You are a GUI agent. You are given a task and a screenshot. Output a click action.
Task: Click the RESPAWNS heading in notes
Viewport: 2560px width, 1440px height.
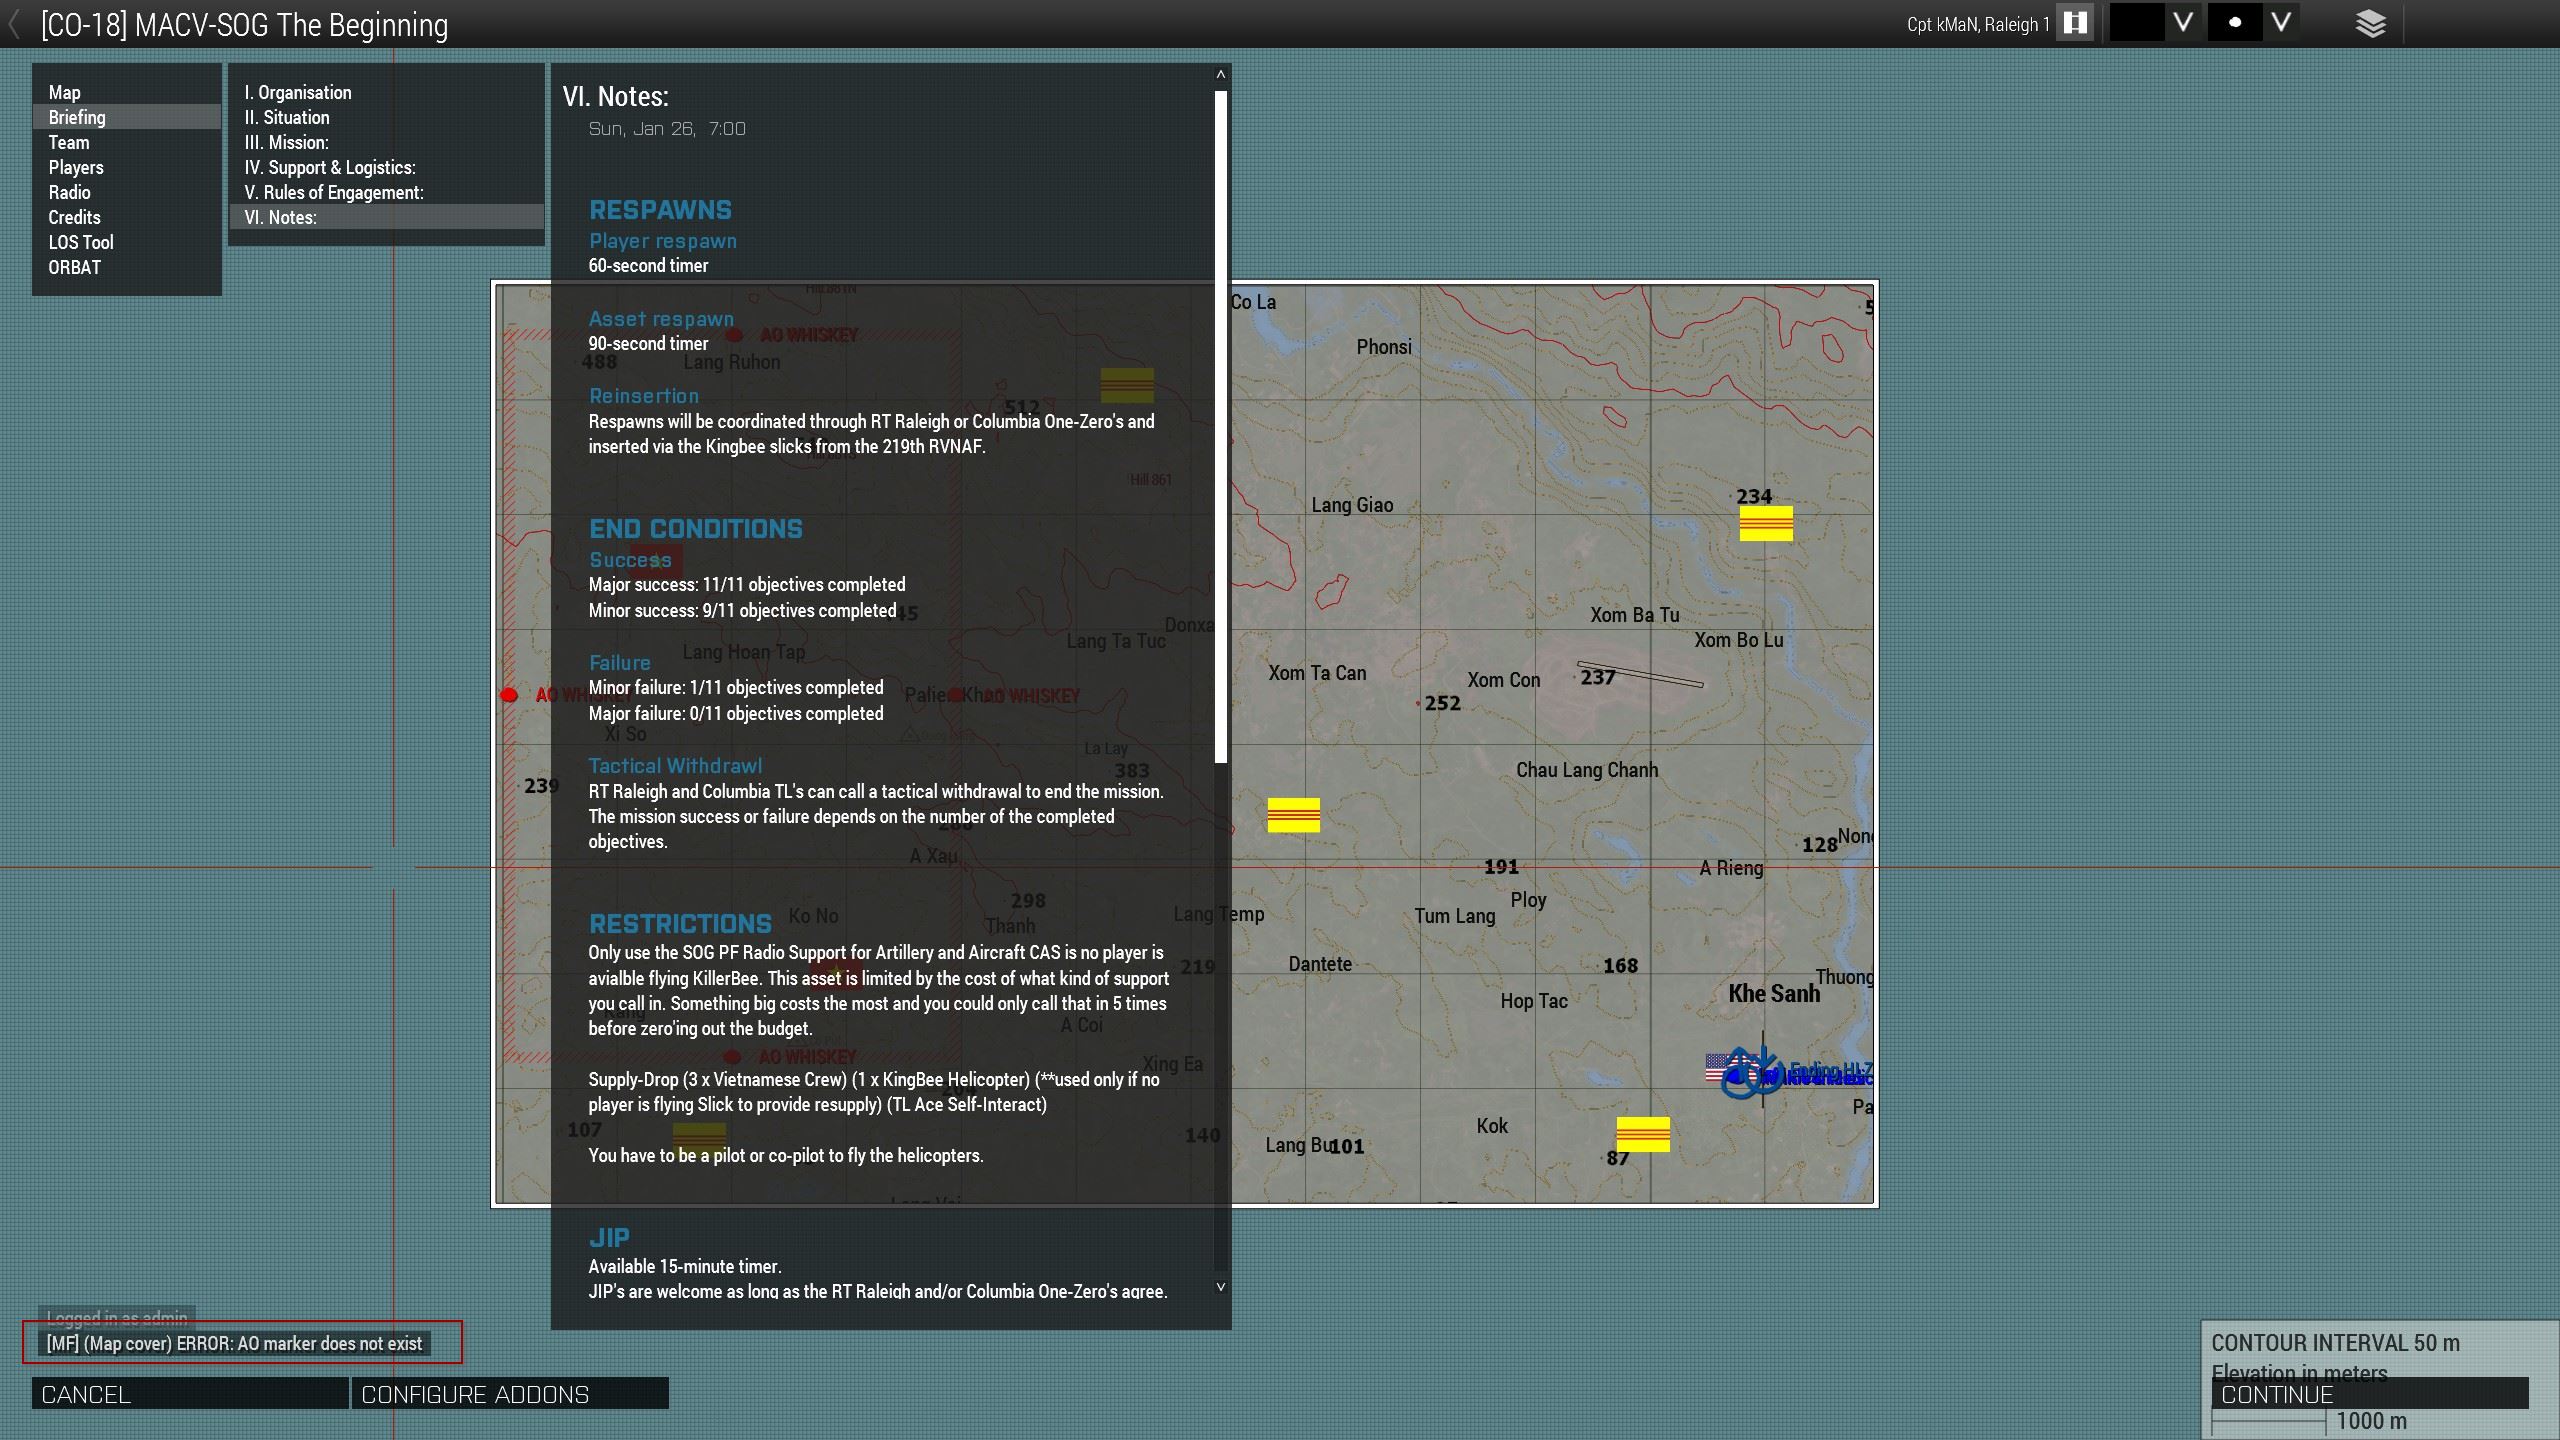click(660, 210)
